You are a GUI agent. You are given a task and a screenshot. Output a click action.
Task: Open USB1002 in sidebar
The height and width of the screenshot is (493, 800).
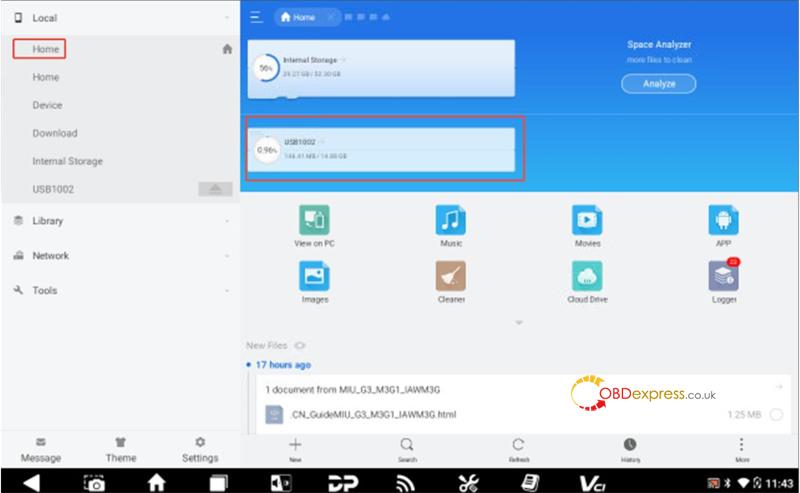click(53, 189)
